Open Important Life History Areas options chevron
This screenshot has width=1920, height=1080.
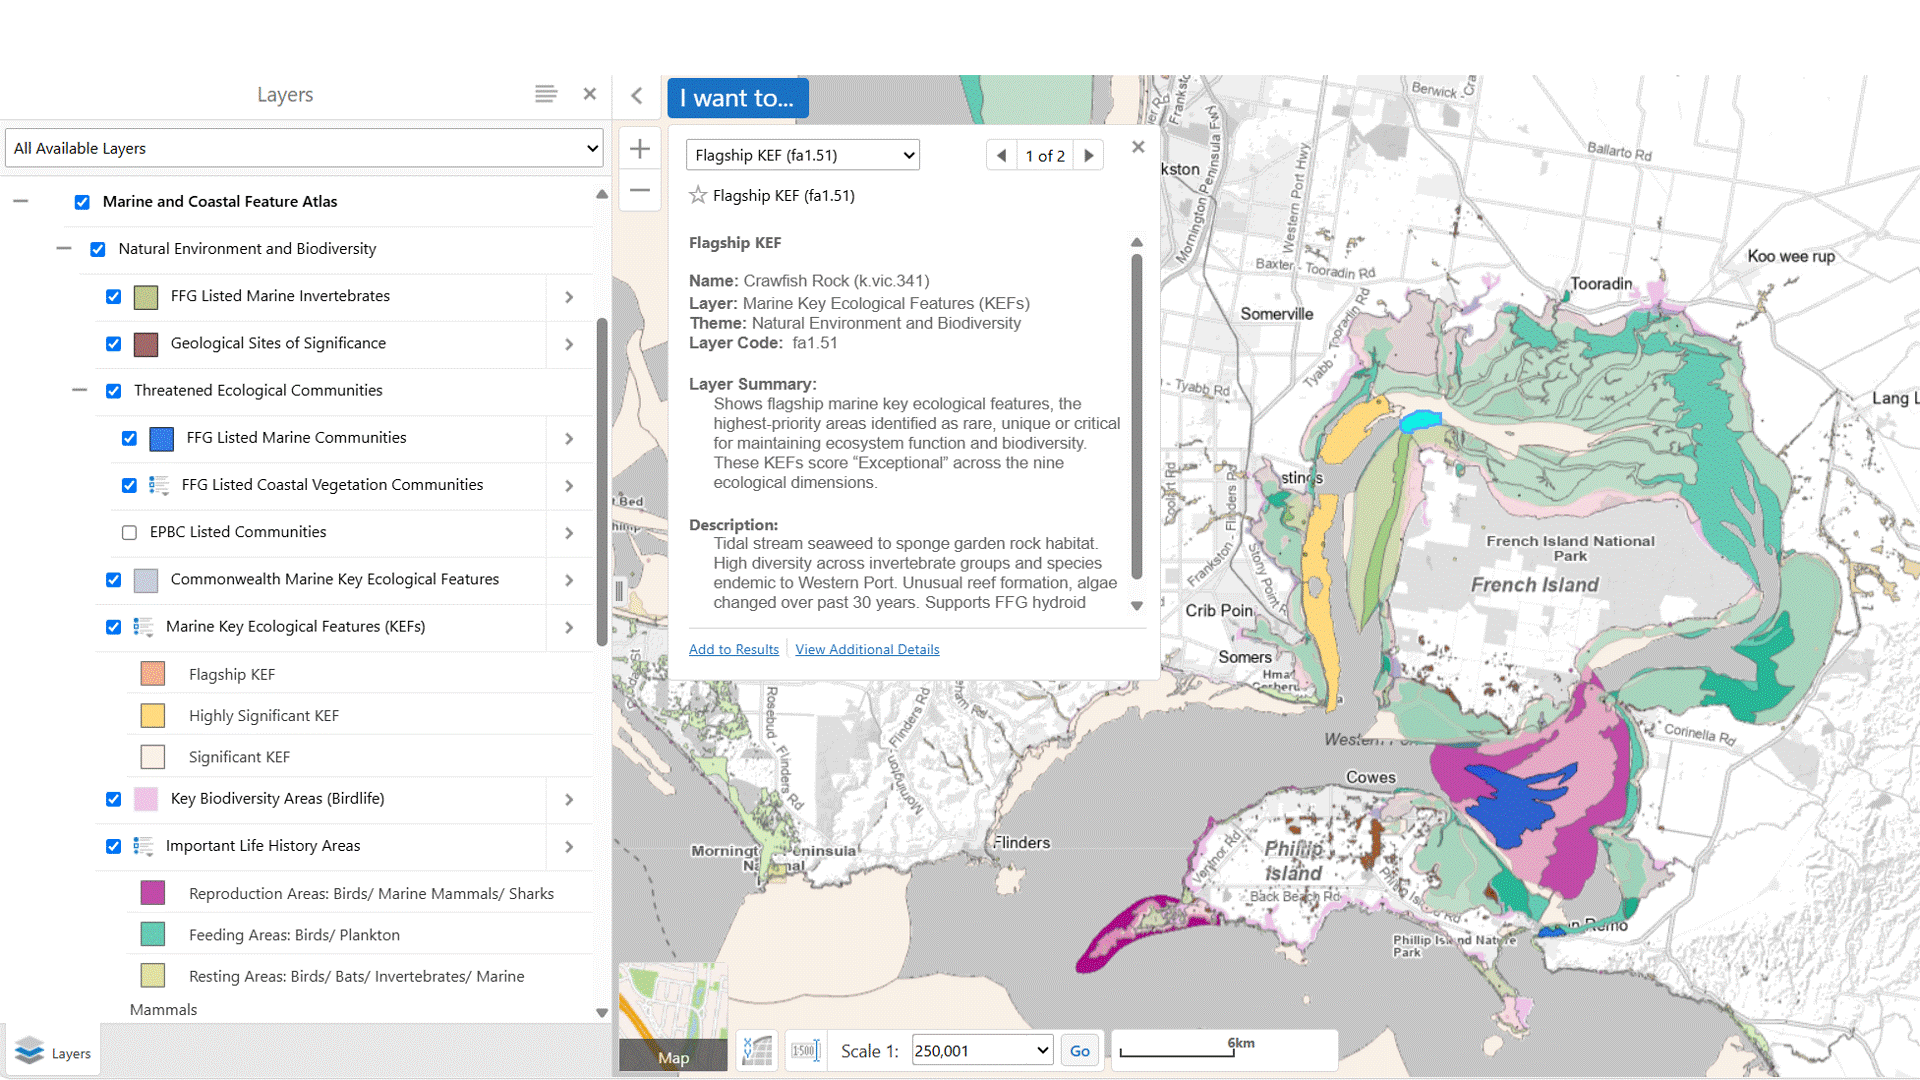(x=569, y=846)
